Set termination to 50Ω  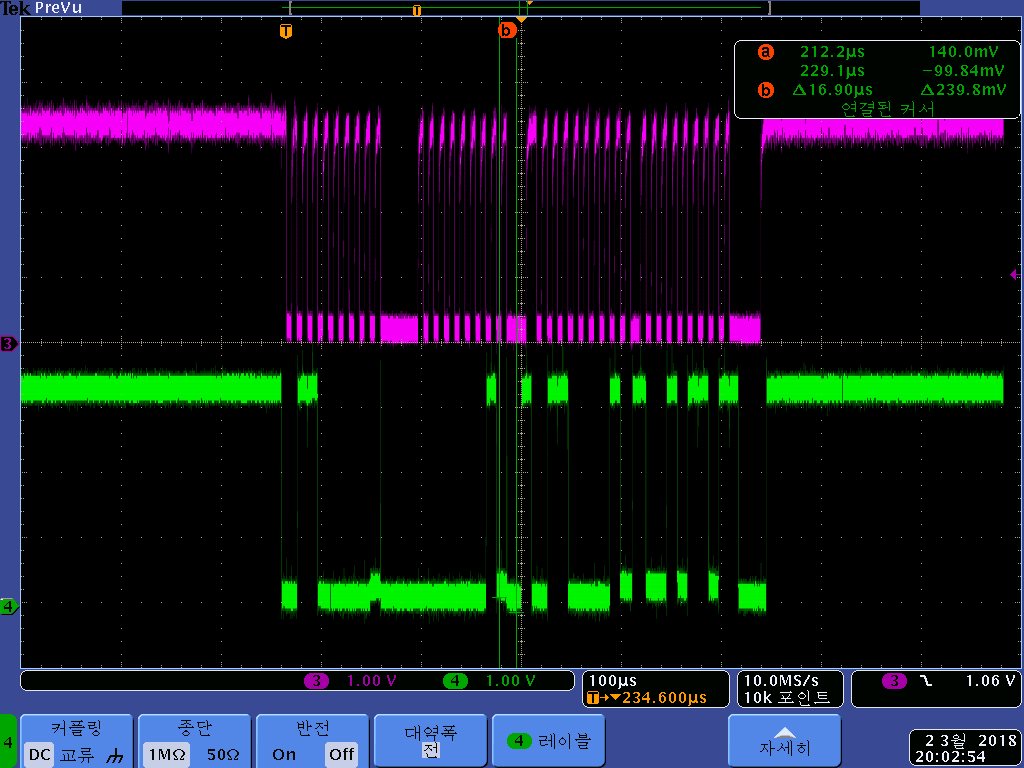tap(223, 755)
